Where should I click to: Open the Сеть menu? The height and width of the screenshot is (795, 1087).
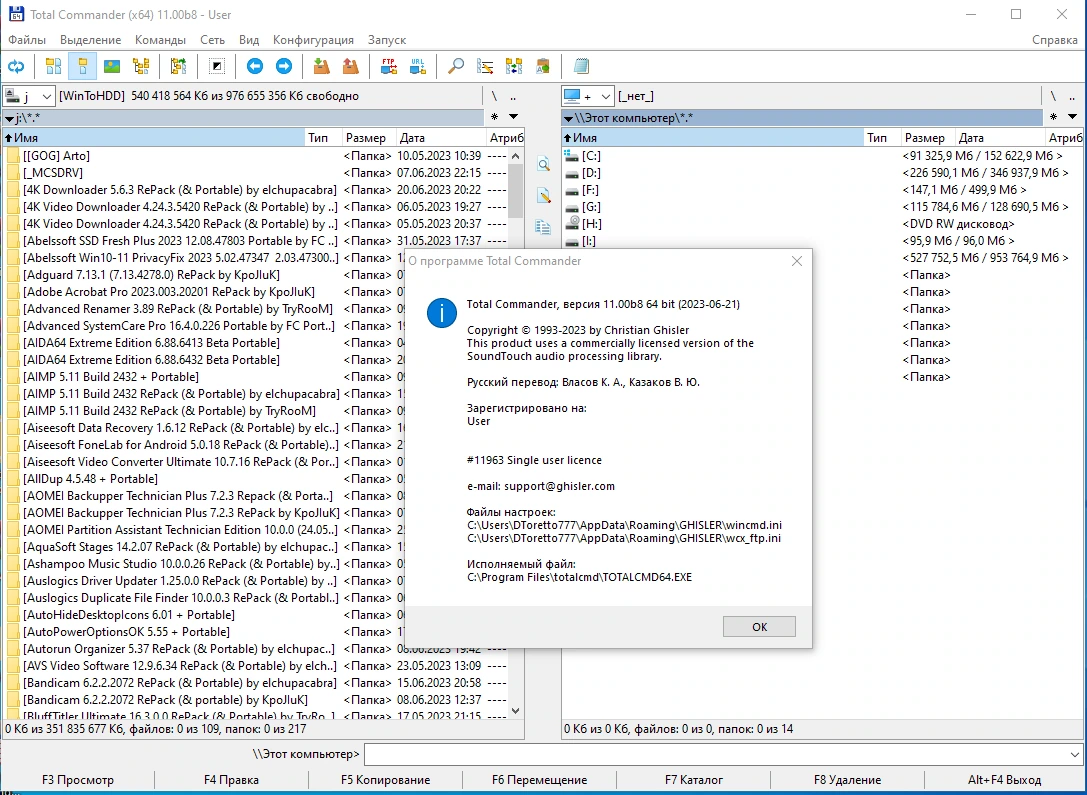click(212, 40)
